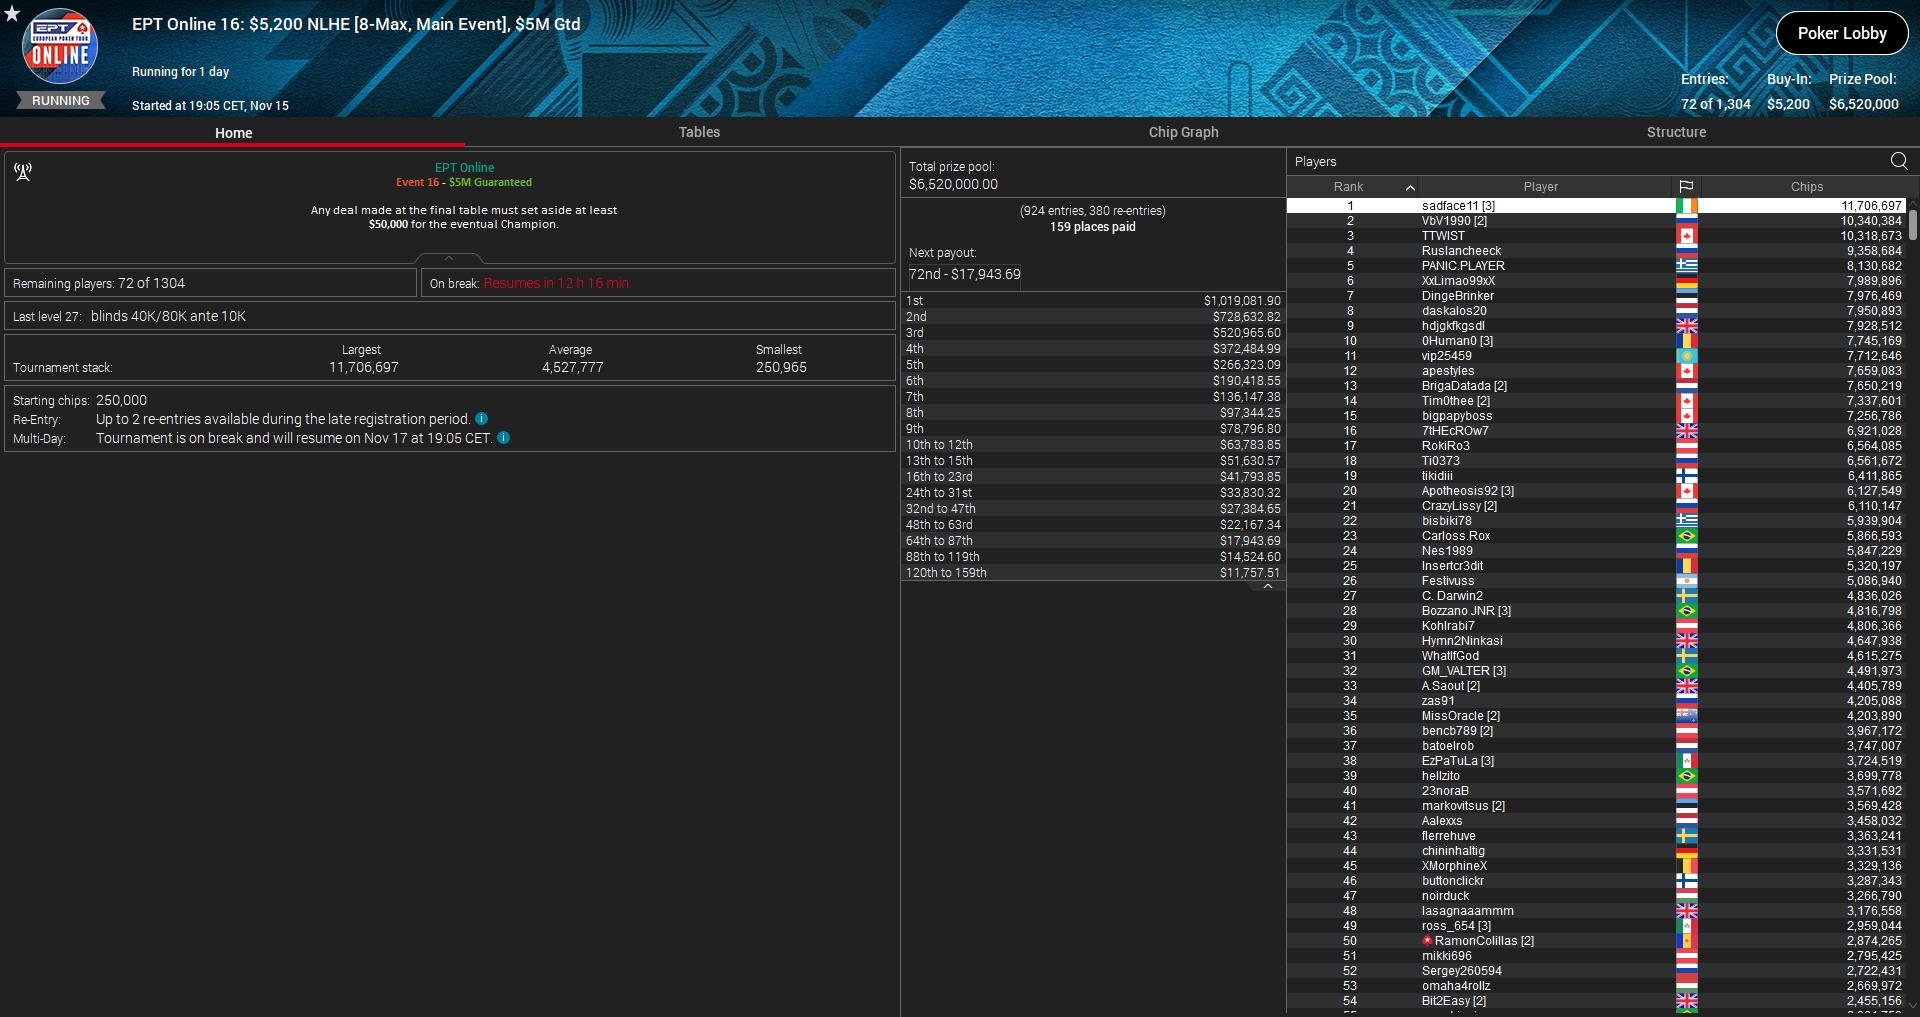Viewport: 1920px width, 1017px height.
Task: Click the broadcast antenna icon
Action: point(23,172)
